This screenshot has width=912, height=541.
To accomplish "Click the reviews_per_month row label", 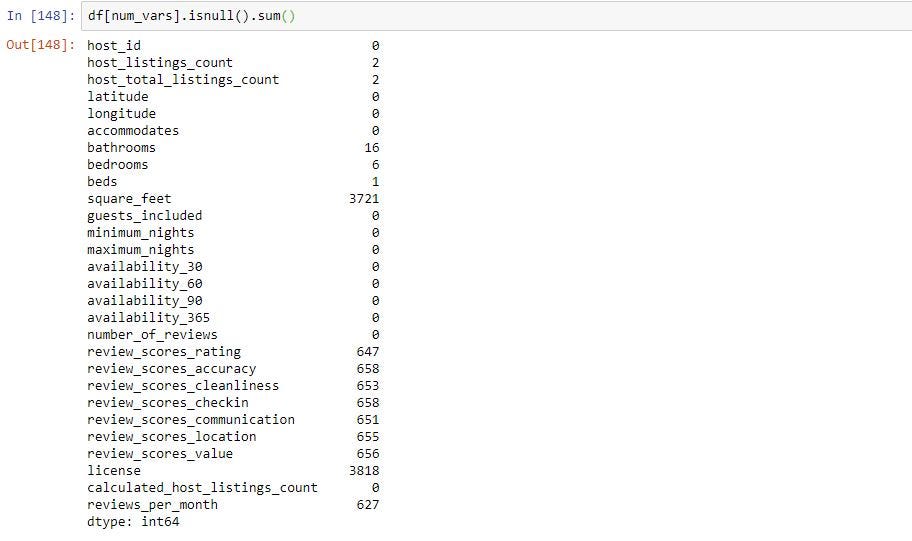I will point(152,504).
